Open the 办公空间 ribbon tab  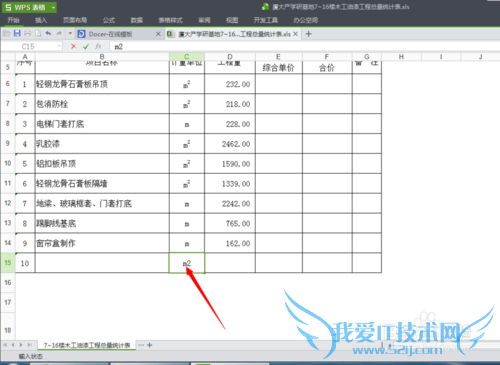(x=305, y=20)
